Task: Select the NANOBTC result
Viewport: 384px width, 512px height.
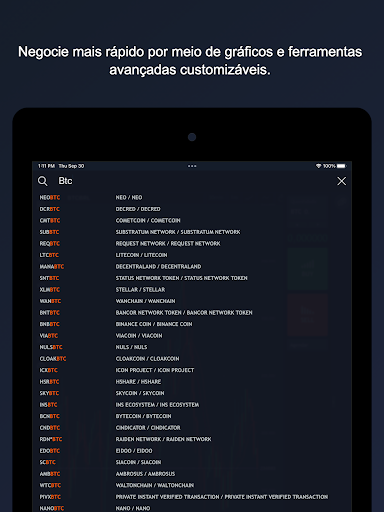Action: click(x=52, y=508)
